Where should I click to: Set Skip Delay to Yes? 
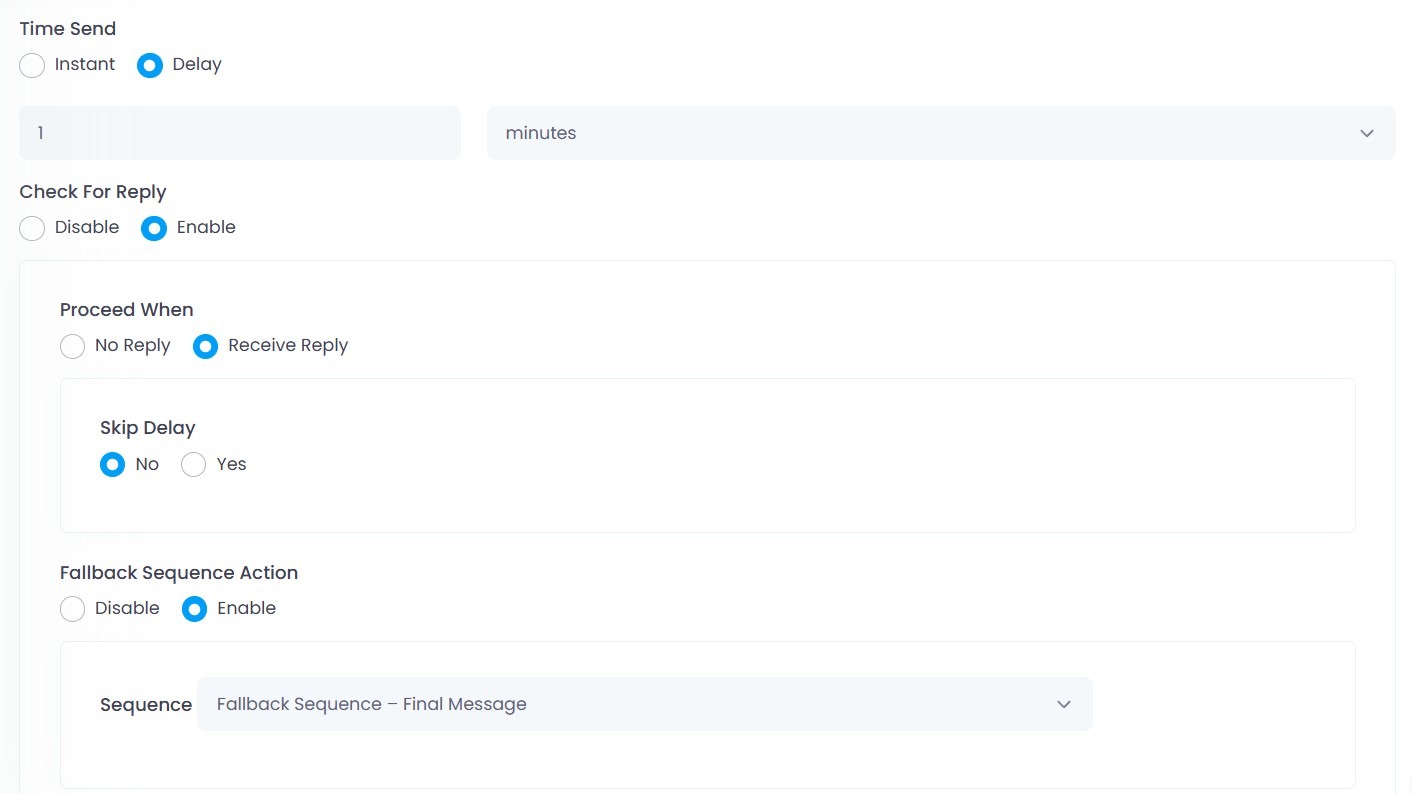pyautogui.click(x=194, y=465)
